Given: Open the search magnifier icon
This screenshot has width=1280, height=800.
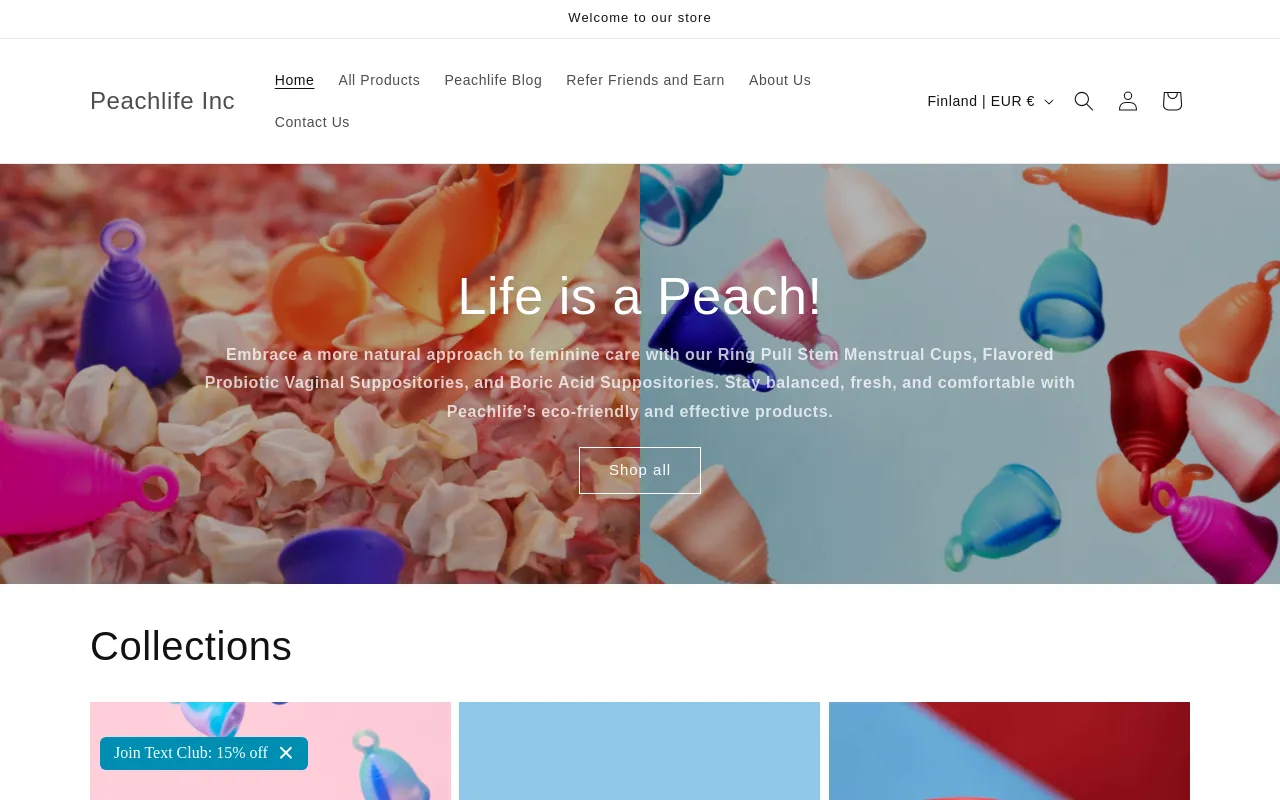Looking at the screenshot, I should tap(1084, 101).
